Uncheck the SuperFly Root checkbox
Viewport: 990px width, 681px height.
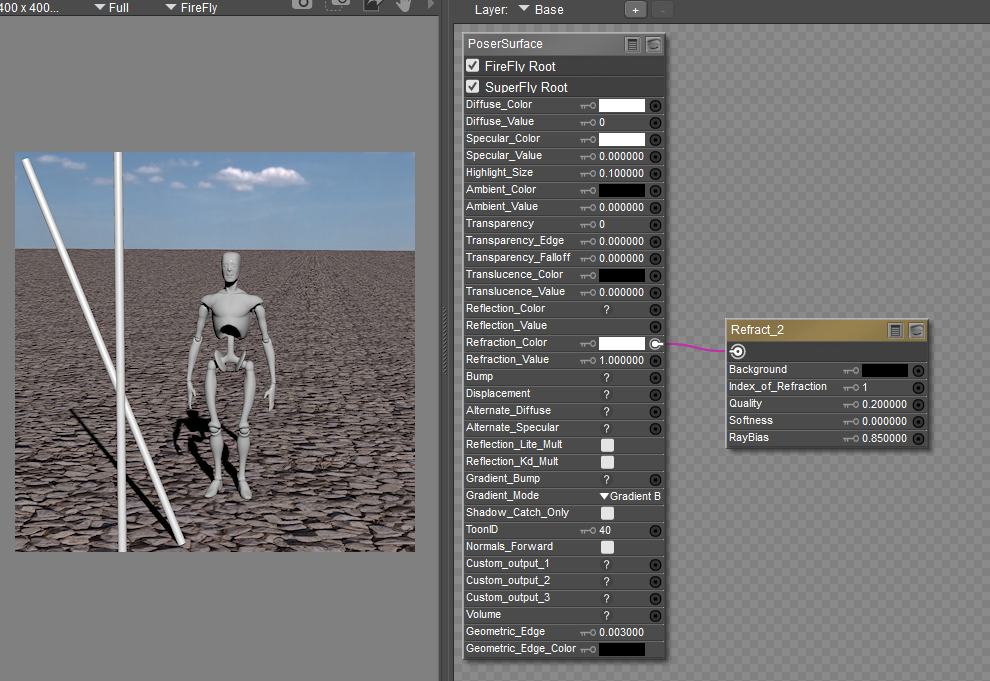click(x=473, y=87)
